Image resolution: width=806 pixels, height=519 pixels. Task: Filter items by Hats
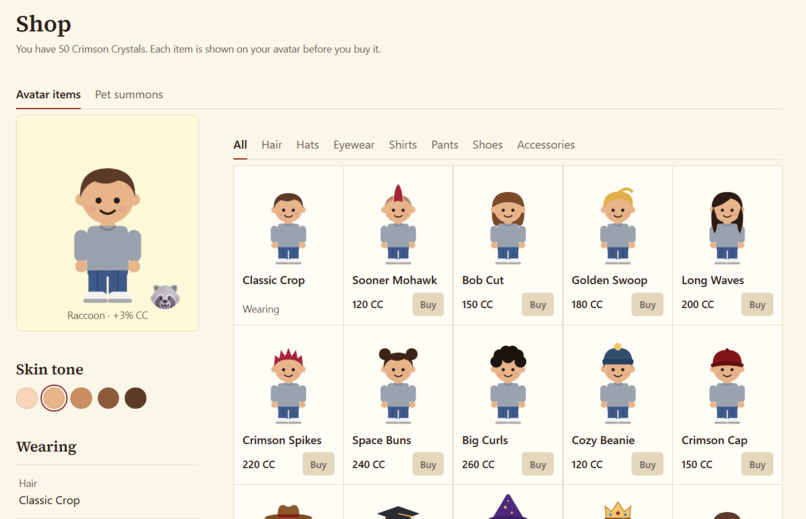pyautogui.click(x=307, y=145)
